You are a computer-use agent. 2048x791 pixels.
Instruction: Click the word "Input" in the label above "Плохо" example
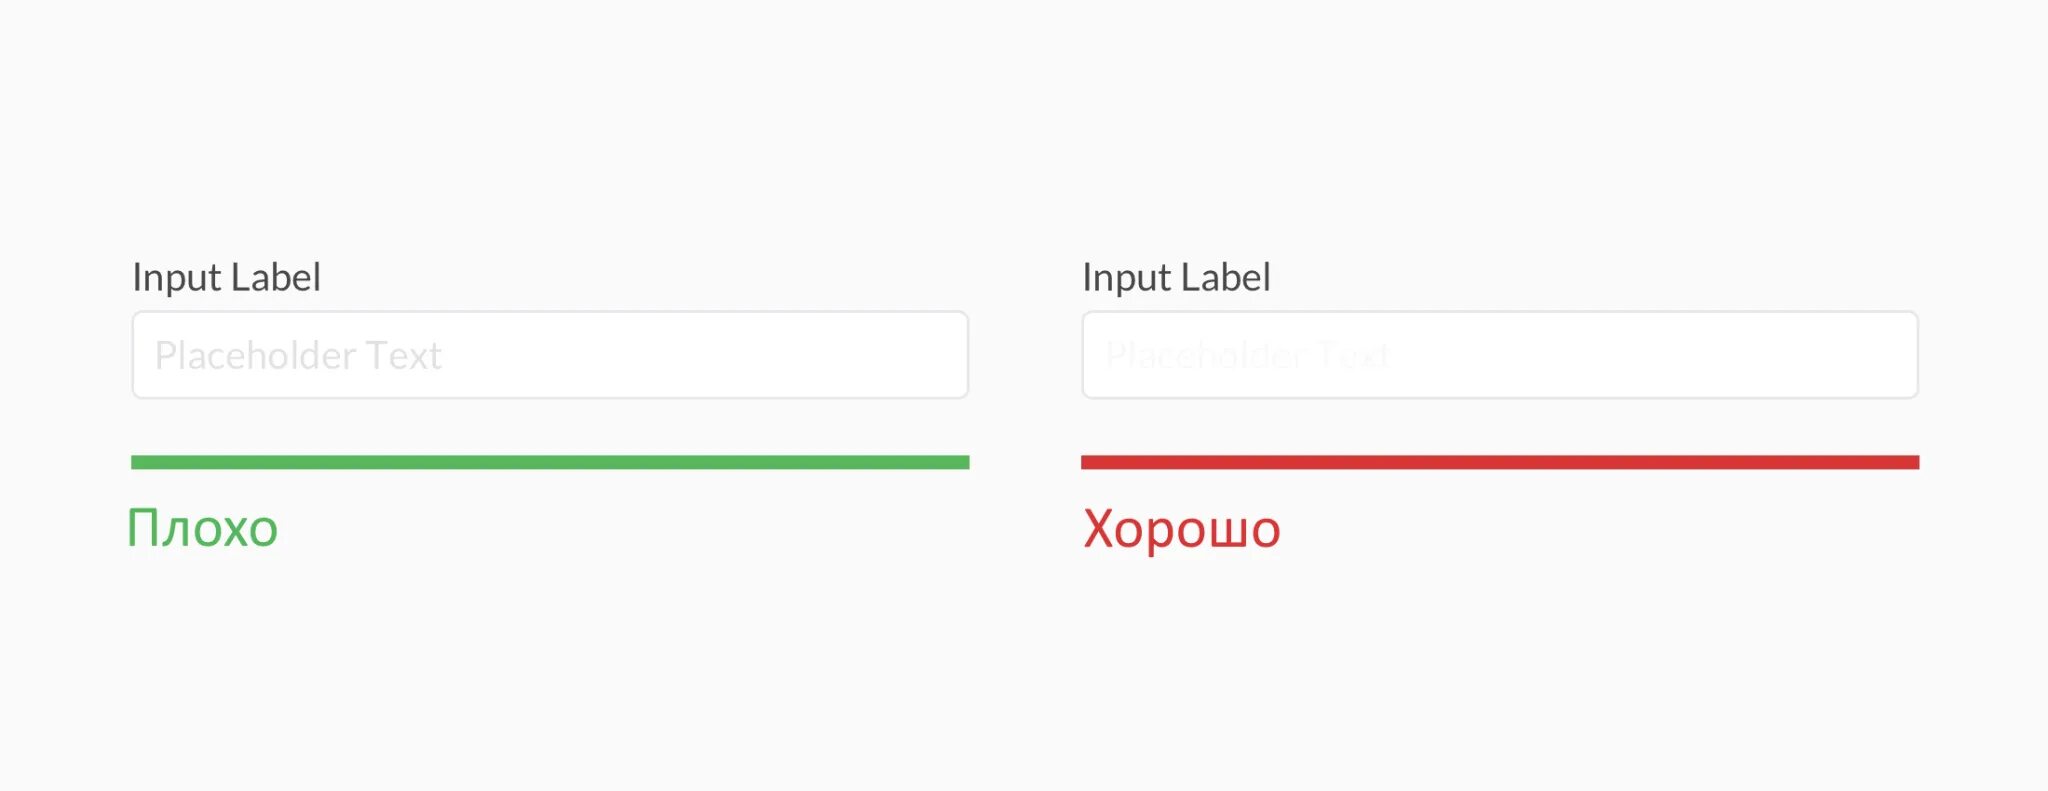177,279
